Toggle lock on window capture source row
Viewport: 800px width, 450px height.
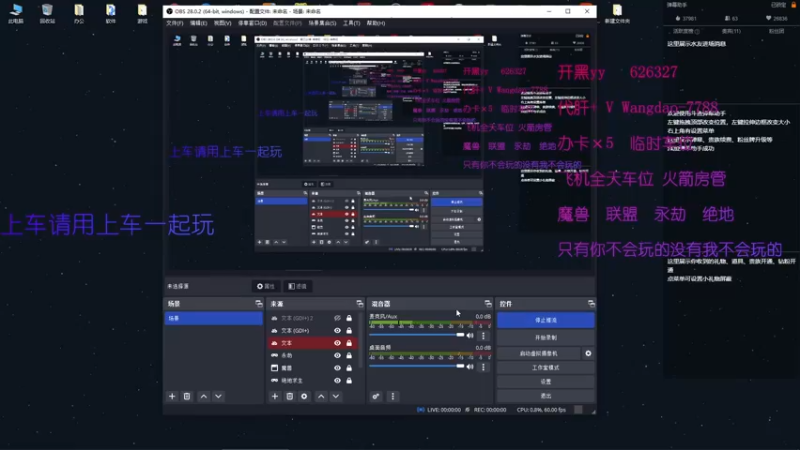pyautogui.click(x=349, y=368)
